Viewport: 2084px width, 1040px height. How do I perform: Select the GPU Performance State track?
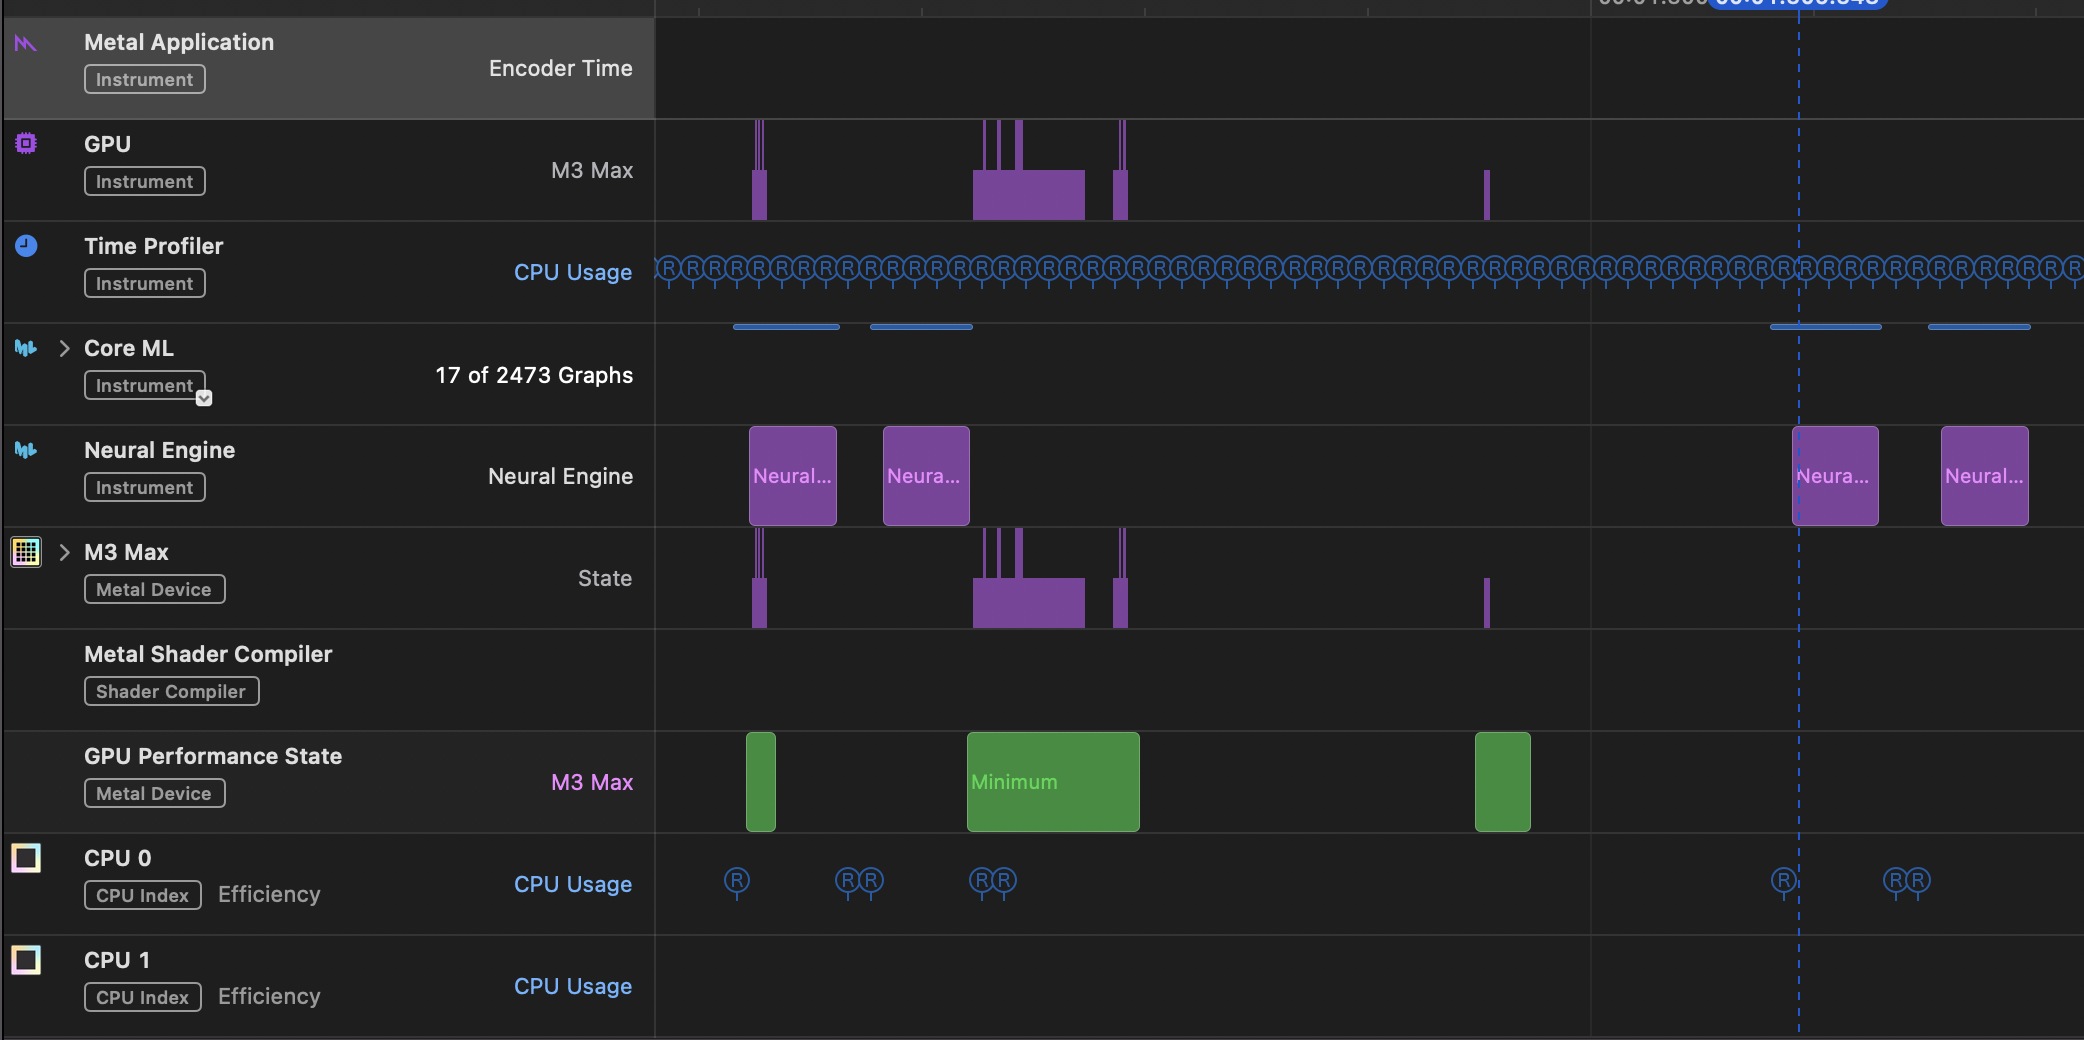(213, 756)
